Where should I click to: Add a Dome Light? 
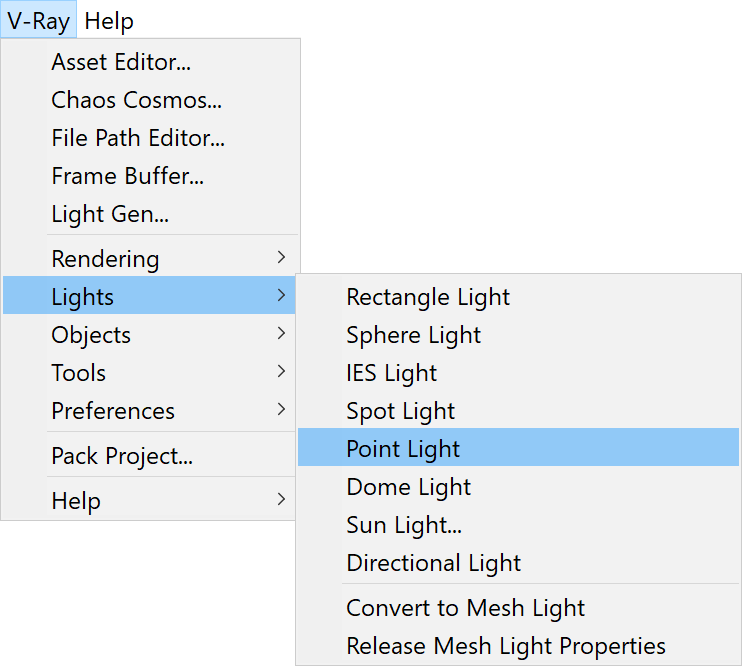(x=518, y=486)
